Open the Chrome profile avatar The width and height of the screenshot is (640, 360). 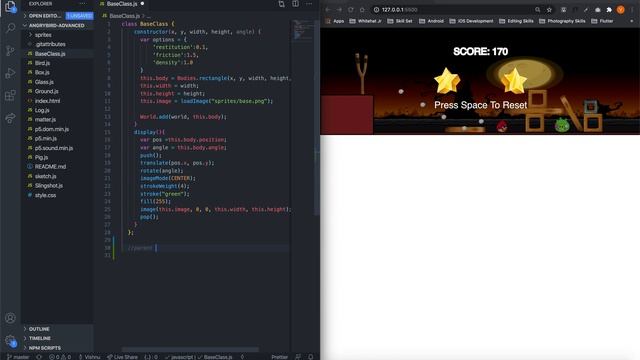pyautogui.click(x=620, y=10)
